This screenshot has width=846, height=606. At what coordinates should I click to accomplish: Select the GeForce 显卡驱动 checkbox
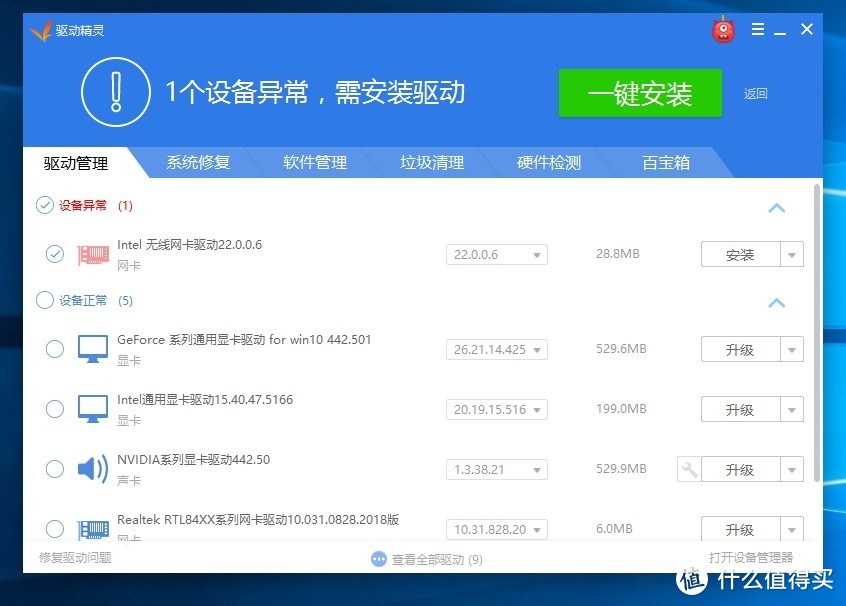click(x=55, y=348)
